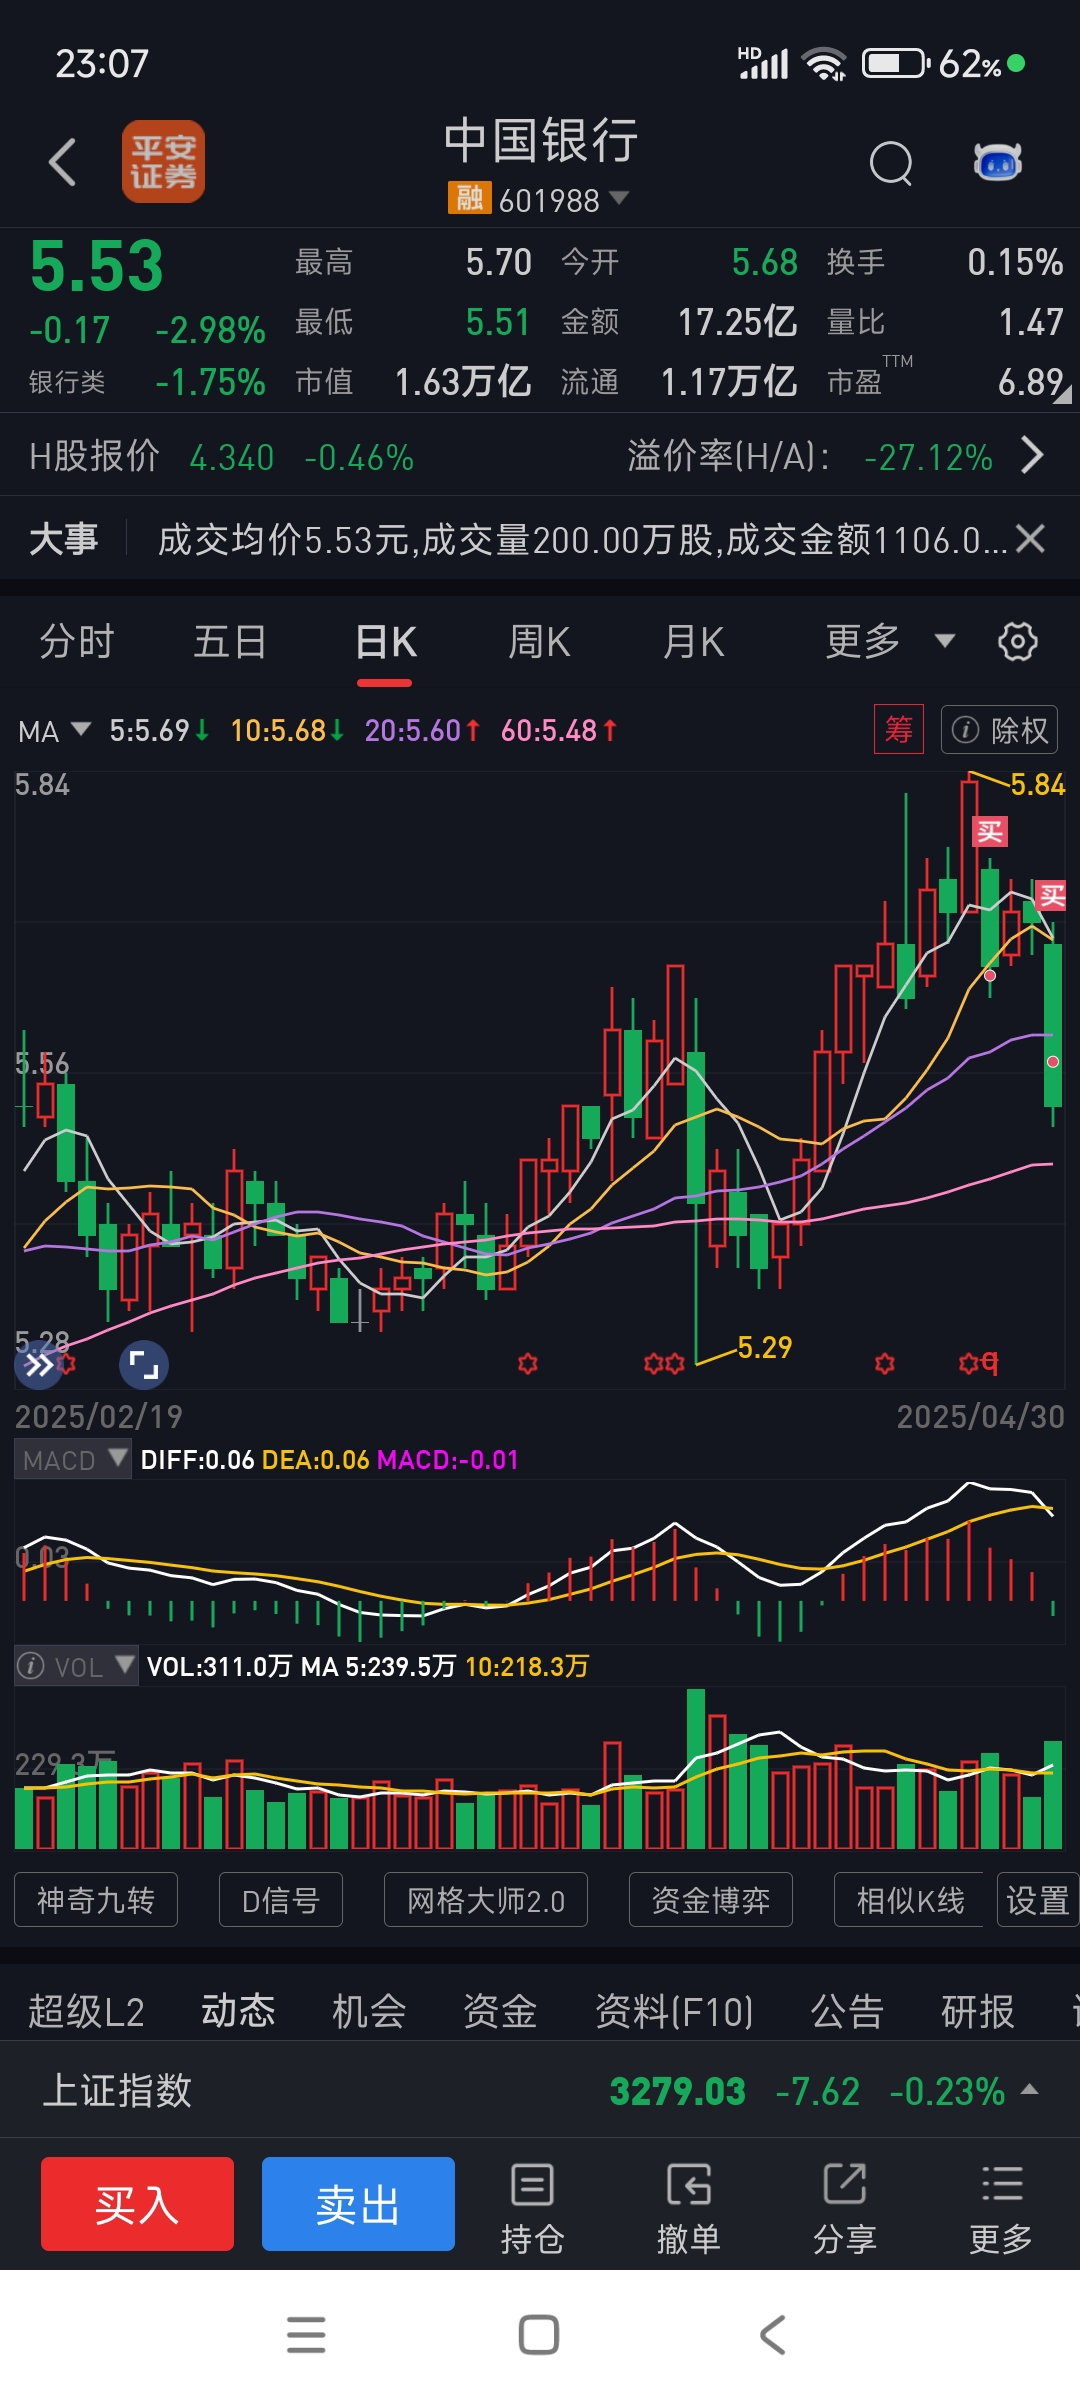
Task: Open stock search magnifier icon
Action: coord(890,163)
